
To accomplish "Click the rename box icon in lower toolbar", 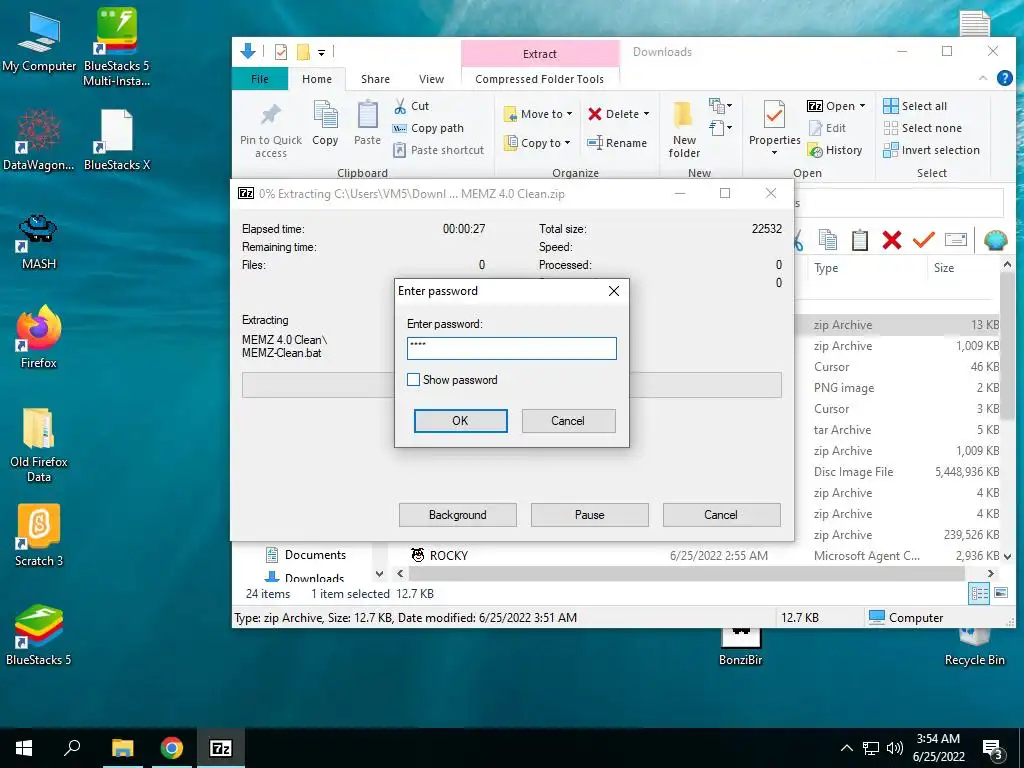I will [955, 240].
